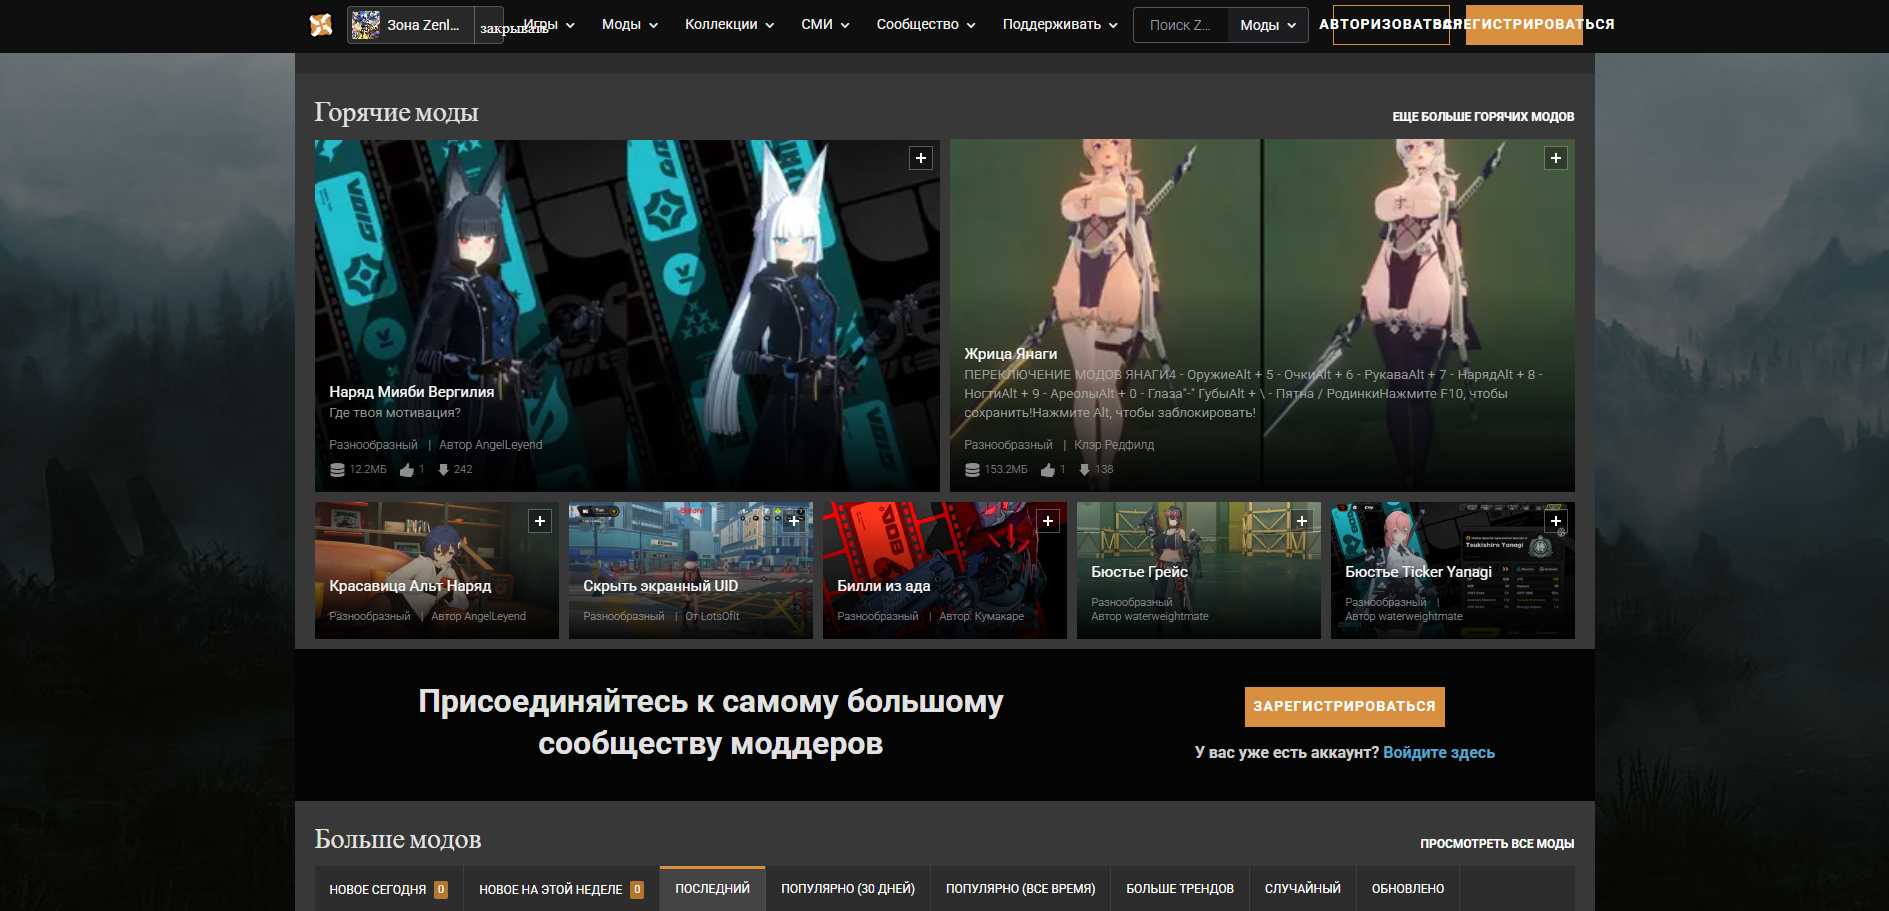Click plus icon on Красавица Альт Наряд

tap(540, 521)
